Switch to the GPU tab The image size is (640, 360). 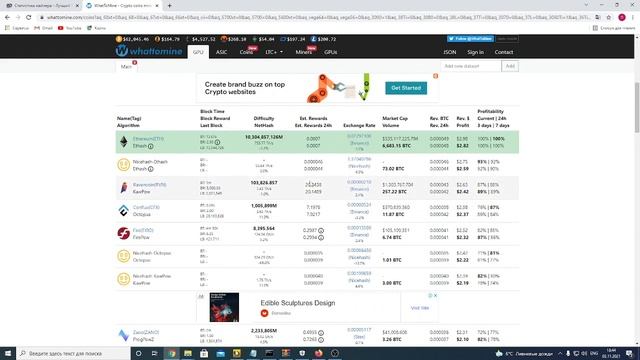[x=198, y=52]
